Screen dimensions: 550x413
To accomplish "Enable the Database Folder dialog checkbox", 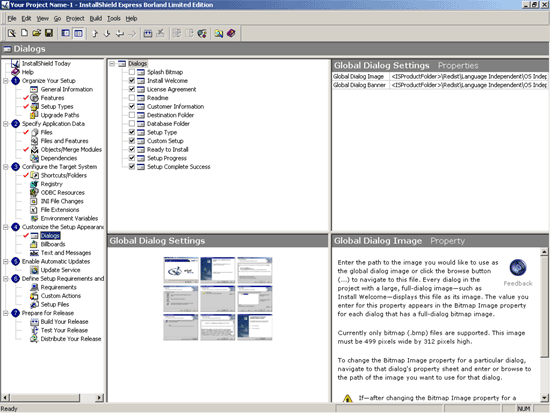I will click(x=132, y=124).
